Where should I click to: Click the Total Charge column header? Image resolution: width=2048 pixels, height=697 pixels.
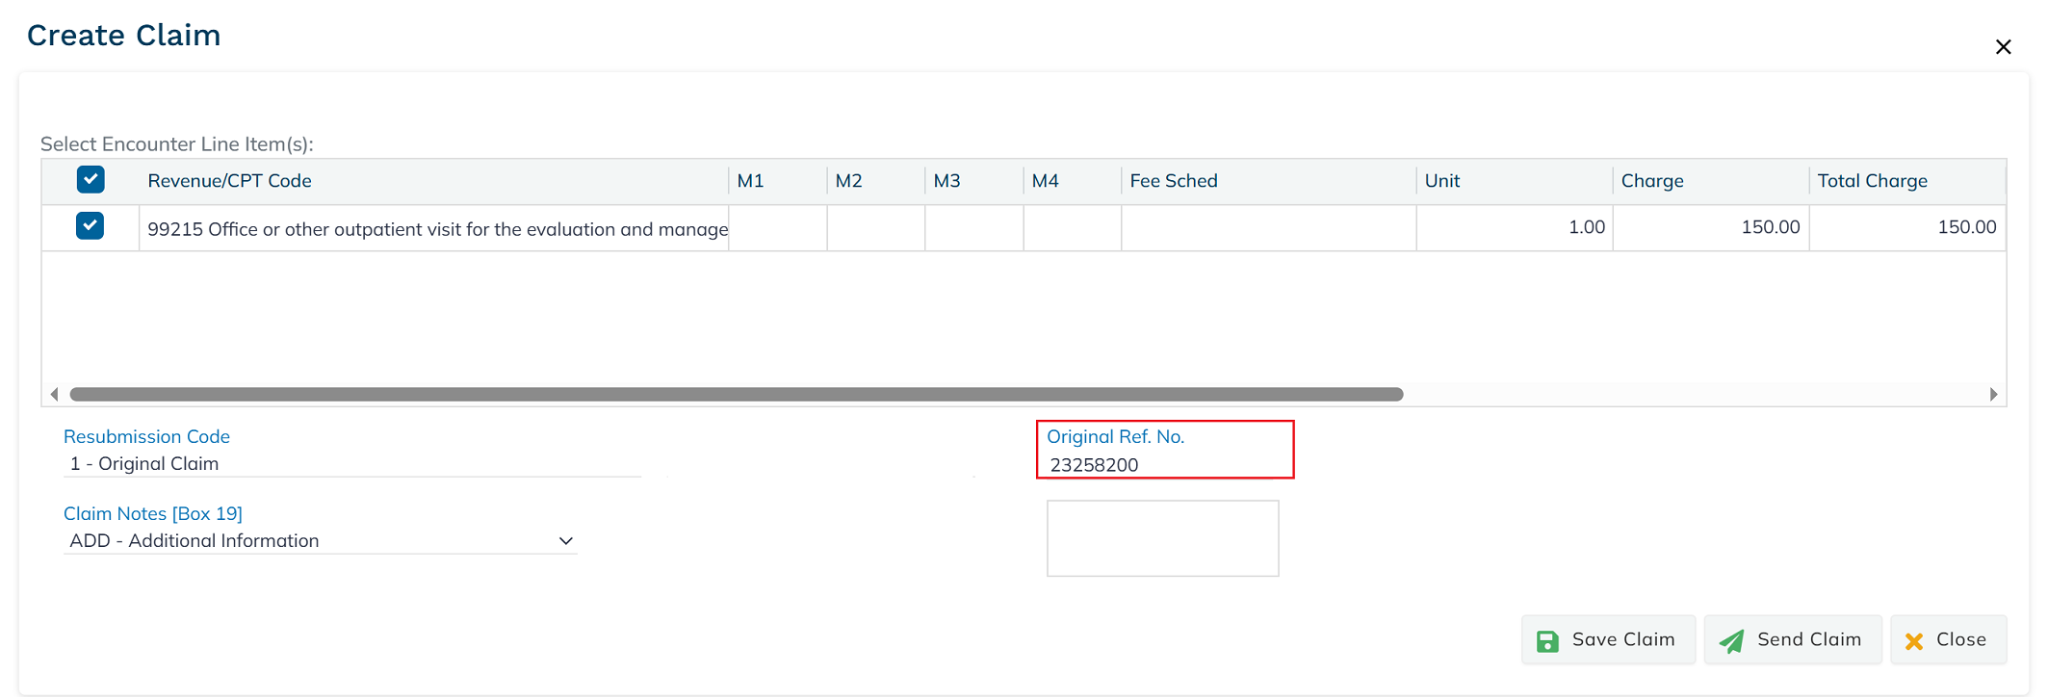tap(1872, 181)
